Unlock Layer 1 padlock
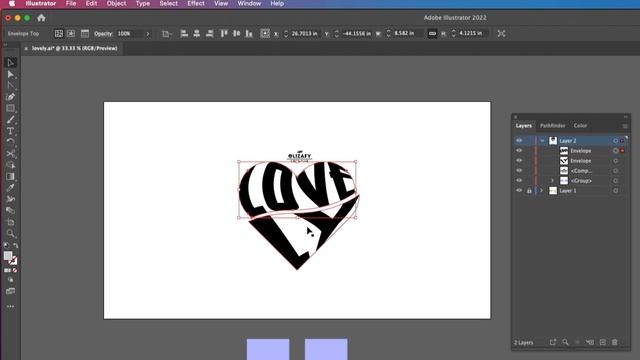Screen dimensions: 640x360 click(529, 191)
